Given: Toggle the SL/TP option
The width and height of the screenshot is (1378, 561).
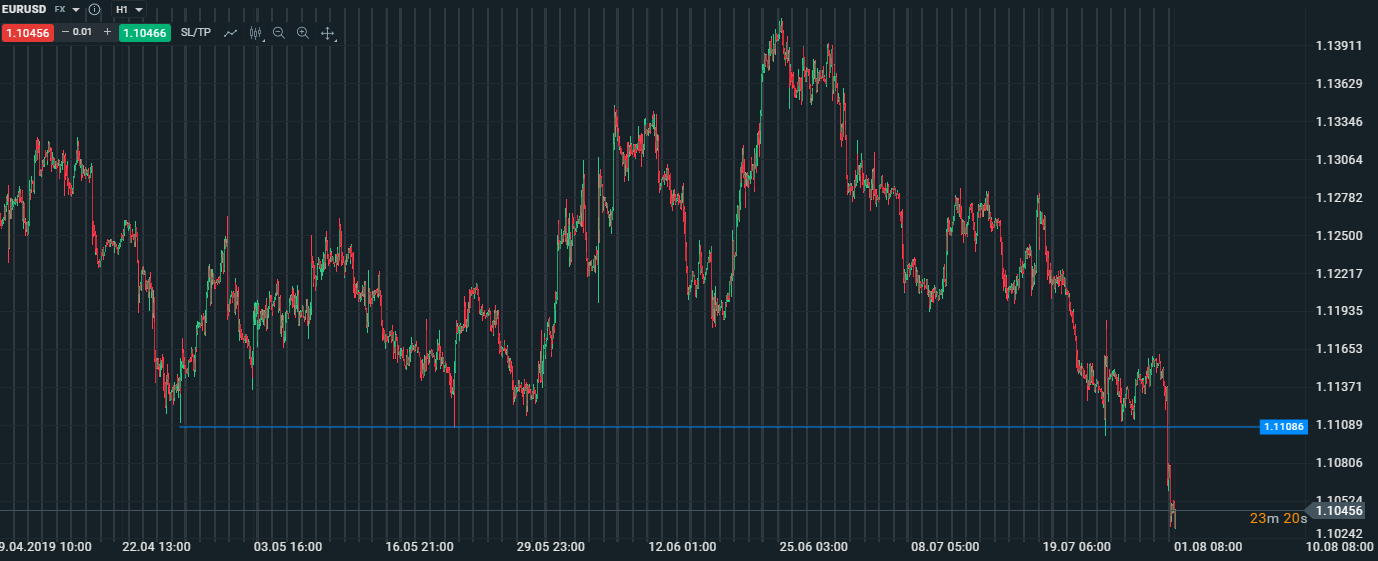Looking at the screenshot, I should 196,32.
